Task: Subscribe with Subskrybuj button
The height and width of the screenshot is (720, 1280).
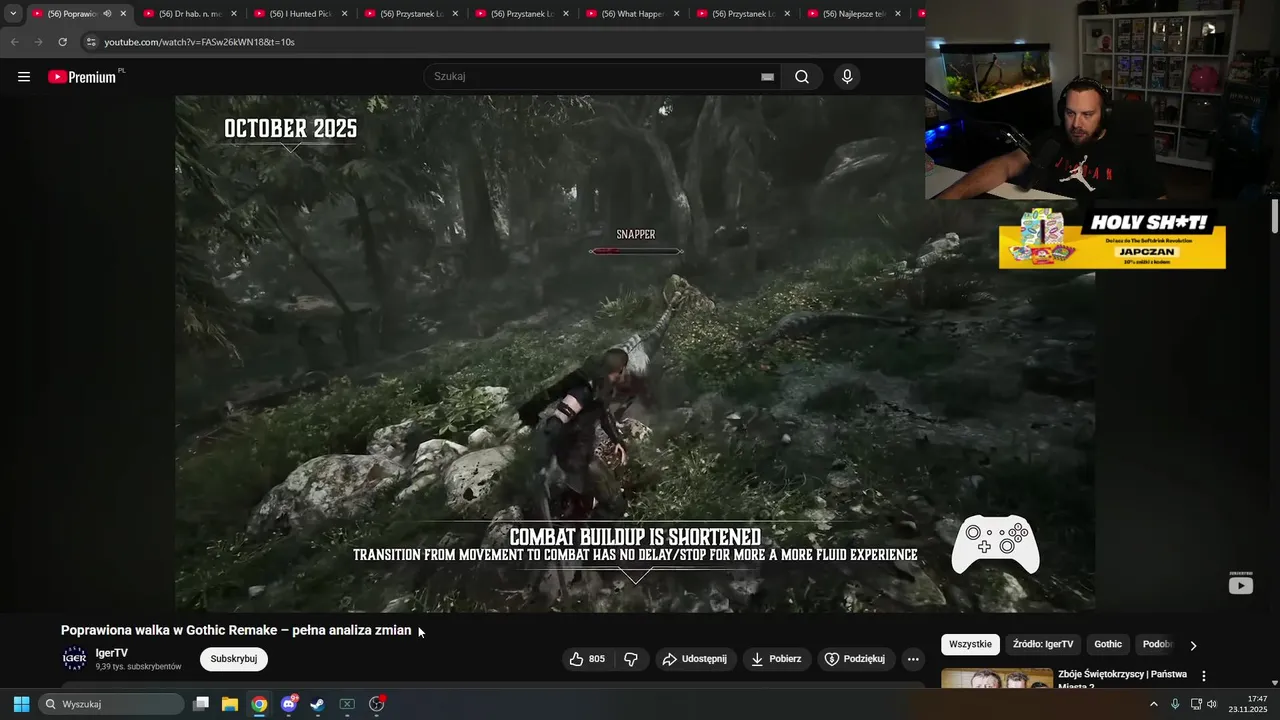Action: point(234,659)
